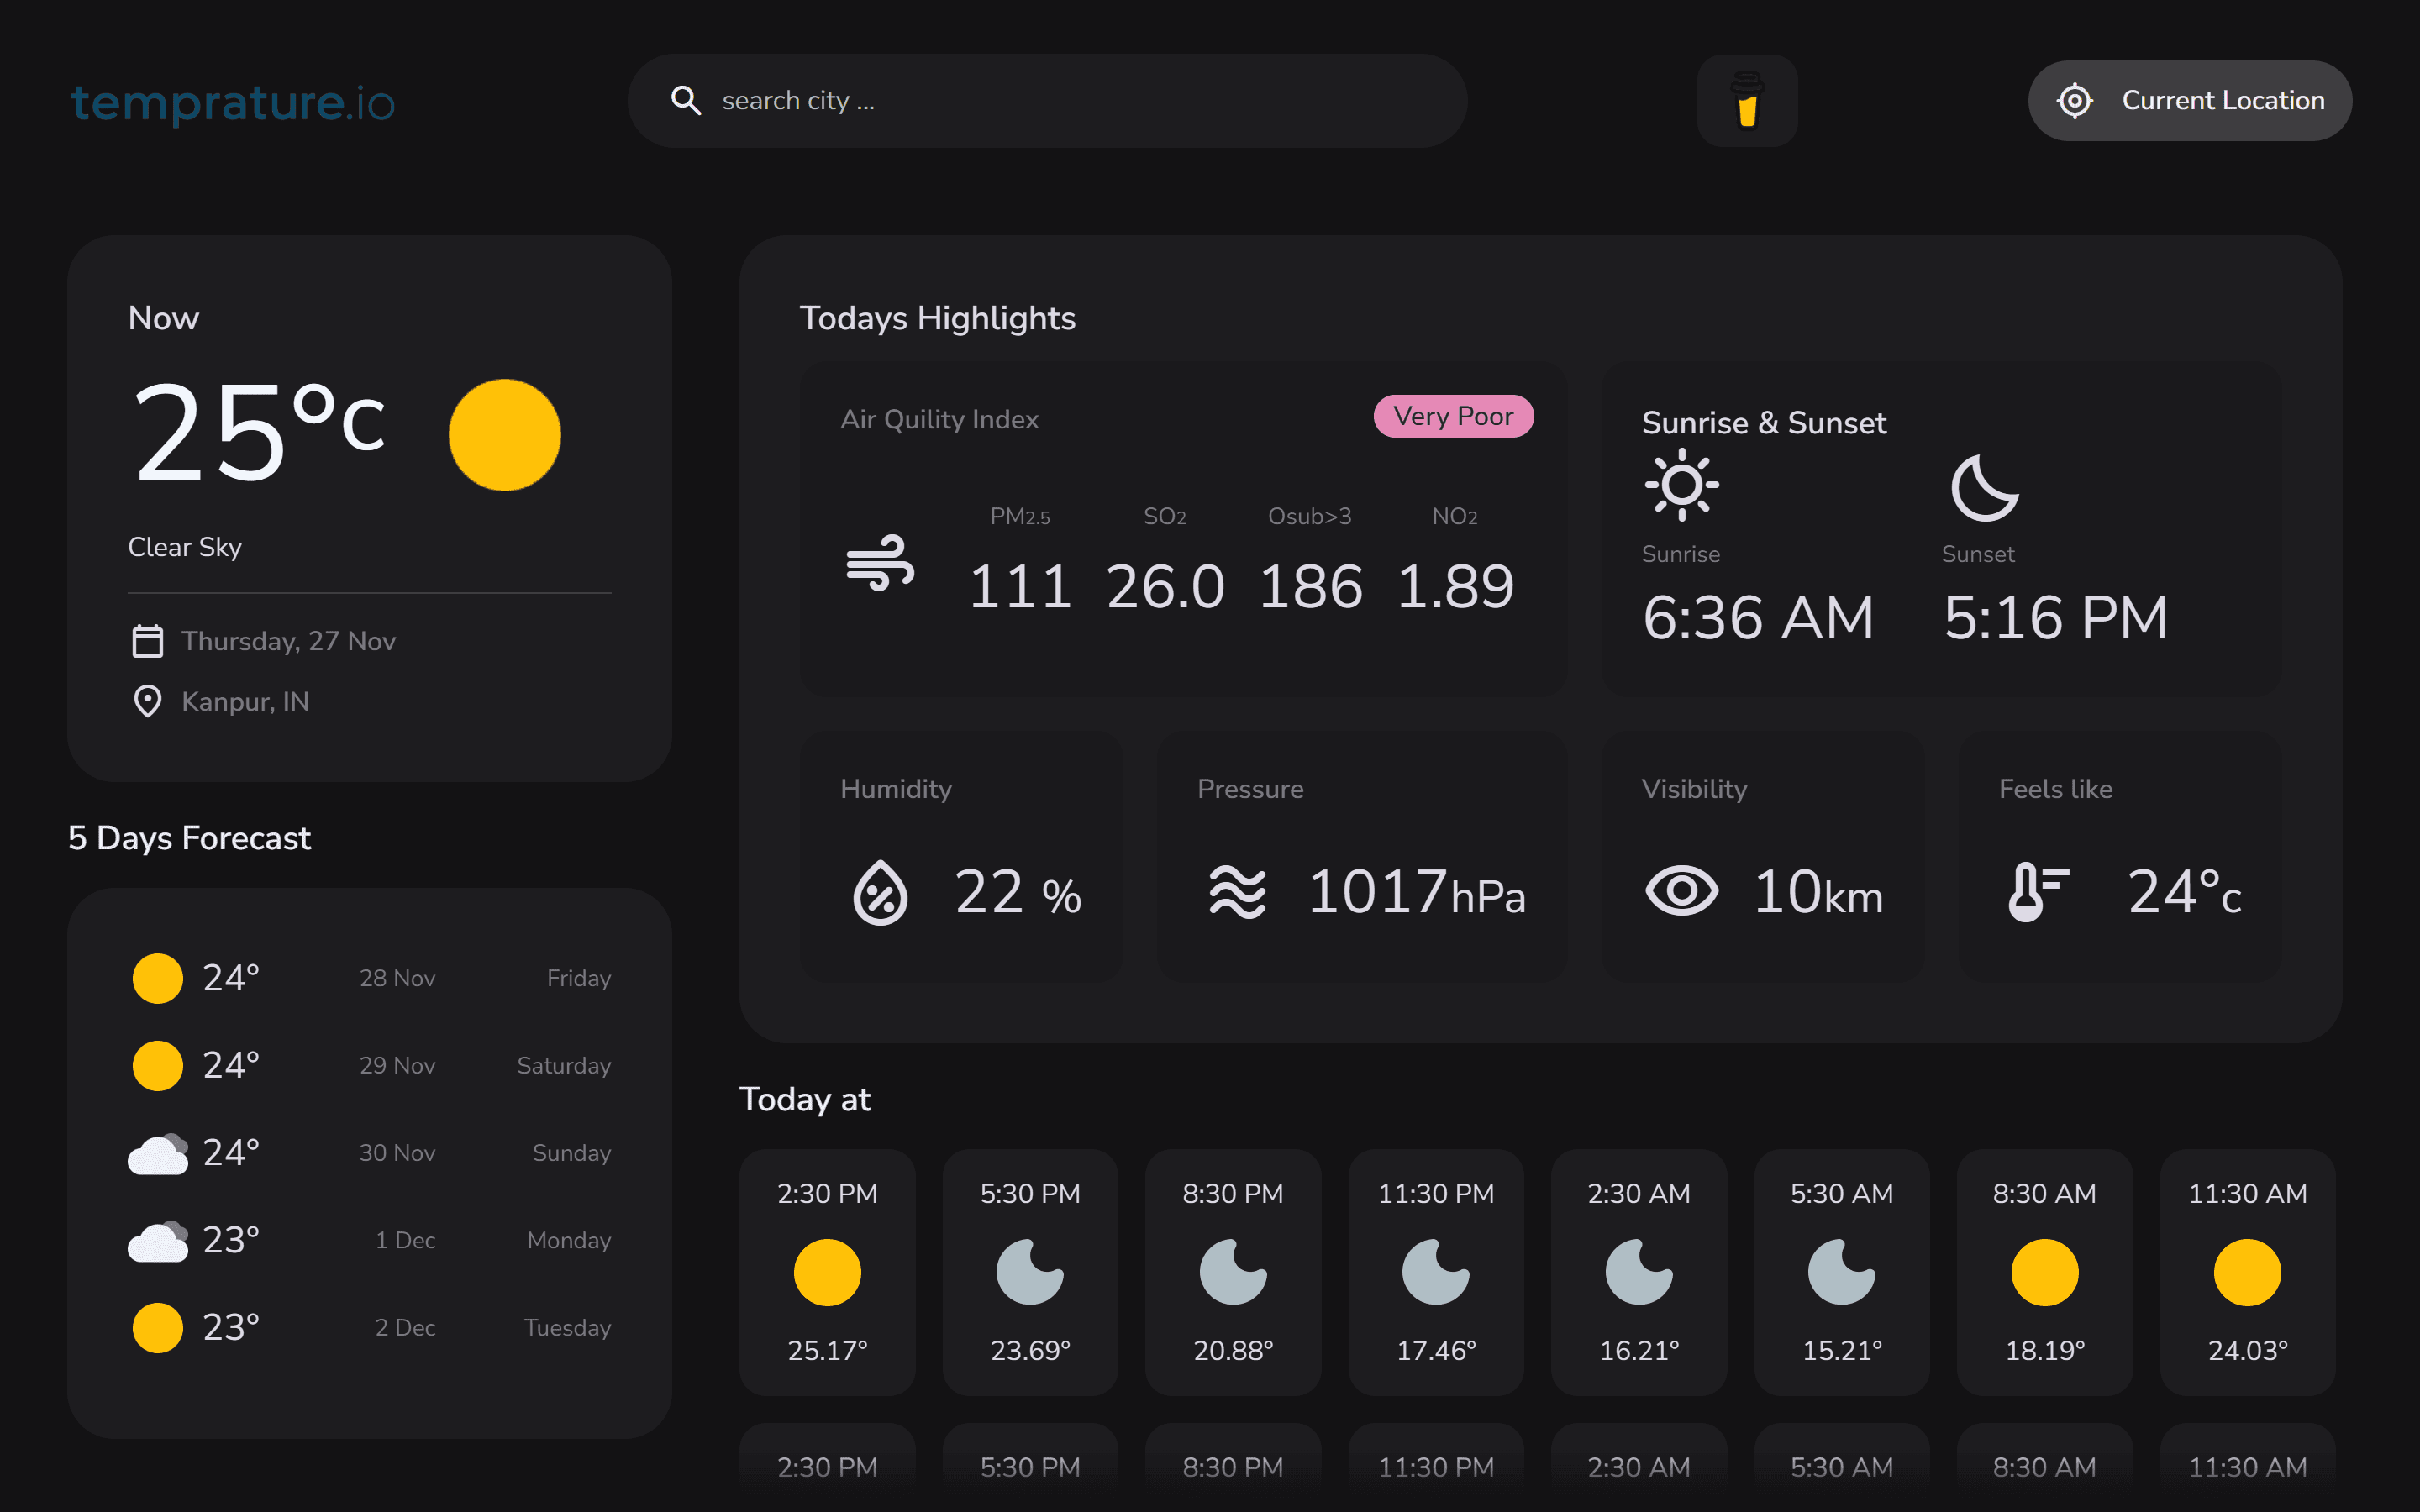Click the pressure waves icon
The width and height of the screenshot is (2420, 1512).
click(1237, 891)
